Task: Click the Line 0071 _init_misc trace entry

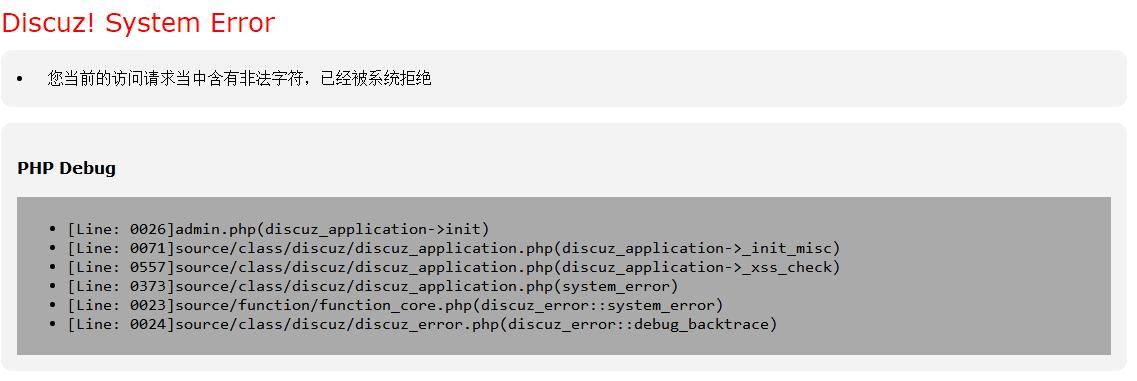Action: (x=453, y=248)
